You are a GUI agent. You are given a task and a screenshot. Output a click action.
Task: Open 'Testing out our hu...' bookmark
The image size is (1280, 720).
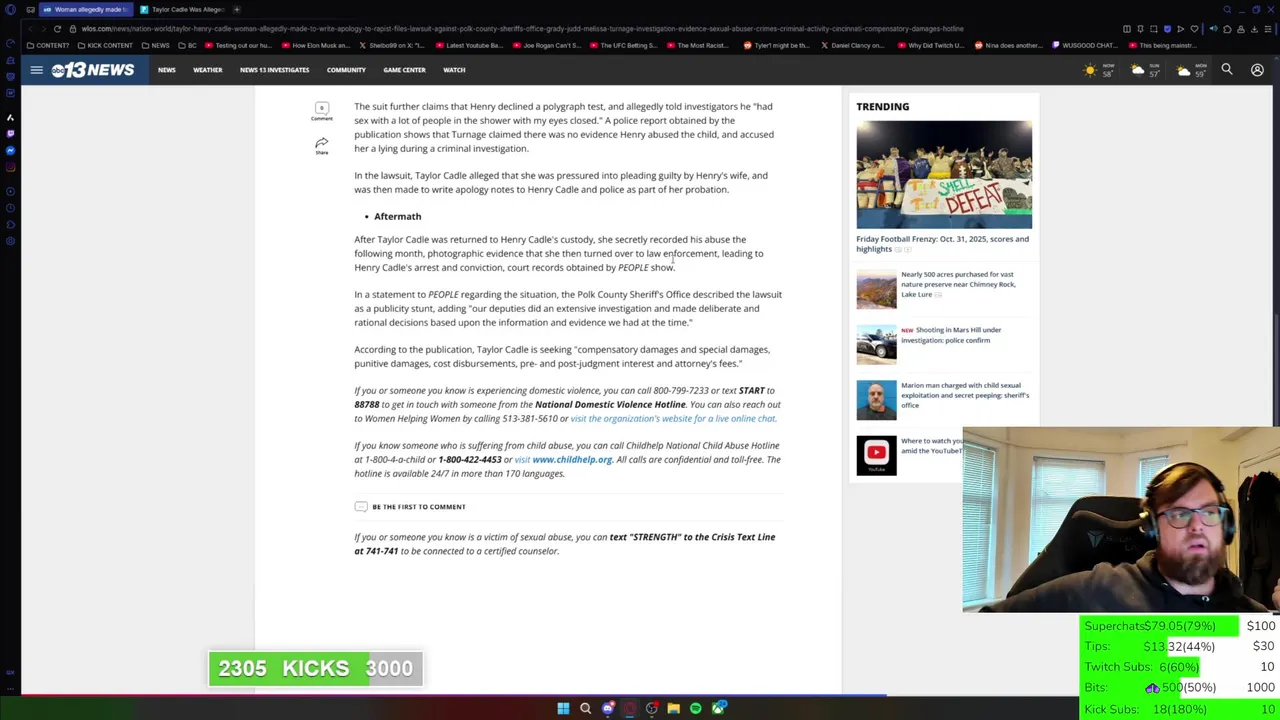[x=239, y=45]
